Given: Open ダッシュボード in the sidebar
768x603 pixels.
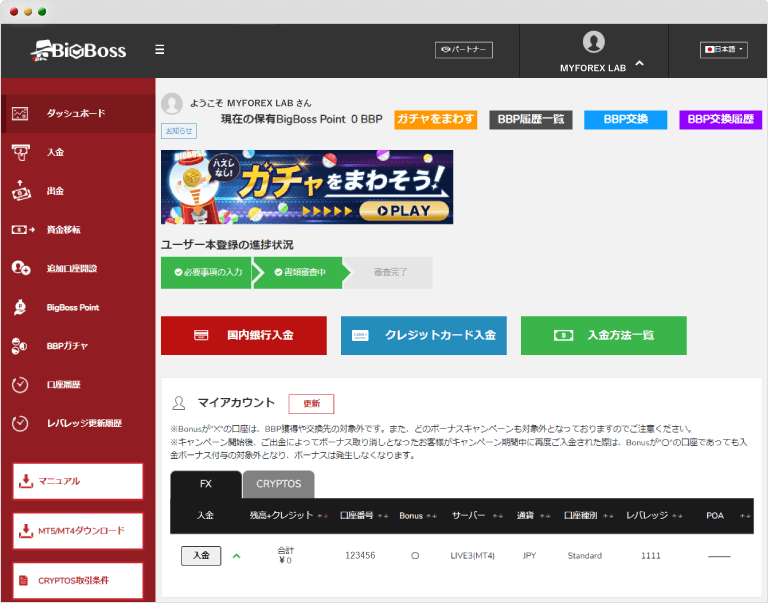Looking at the screenshot, I should (78, 114).
